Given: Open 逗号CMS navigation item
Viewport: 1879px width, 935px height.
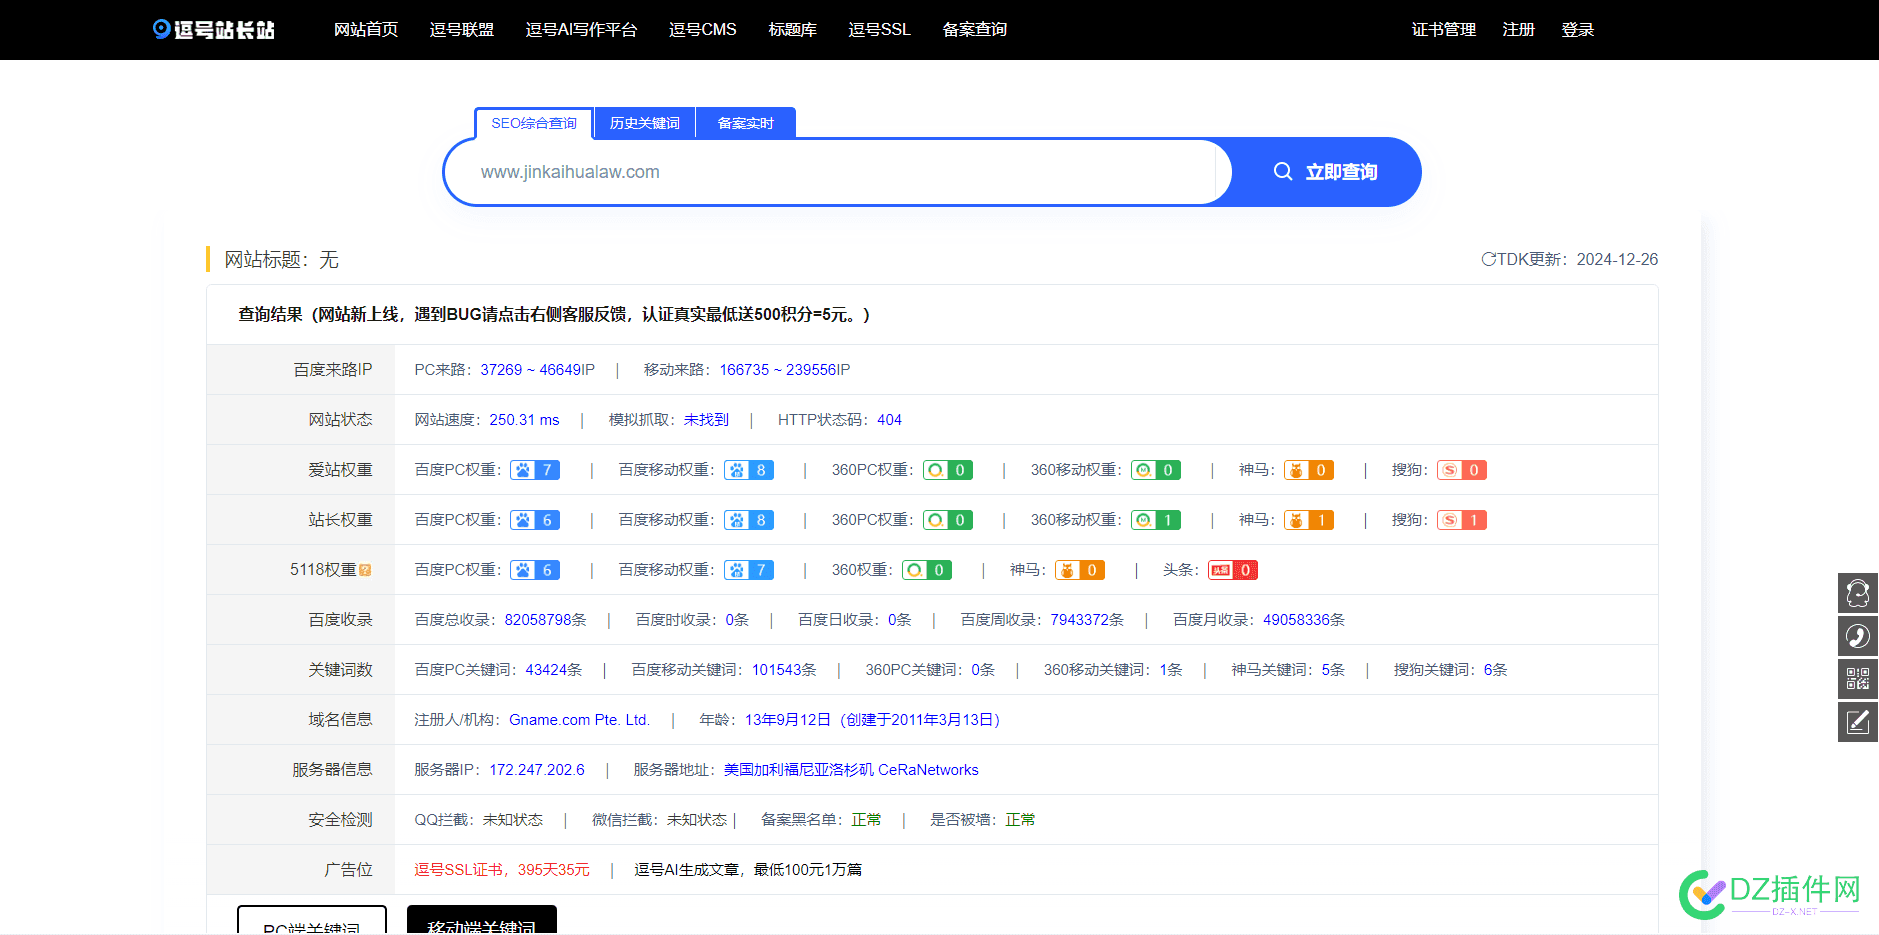Looking at the screenshot, I should pyautogui.click(x=703, y=30).
